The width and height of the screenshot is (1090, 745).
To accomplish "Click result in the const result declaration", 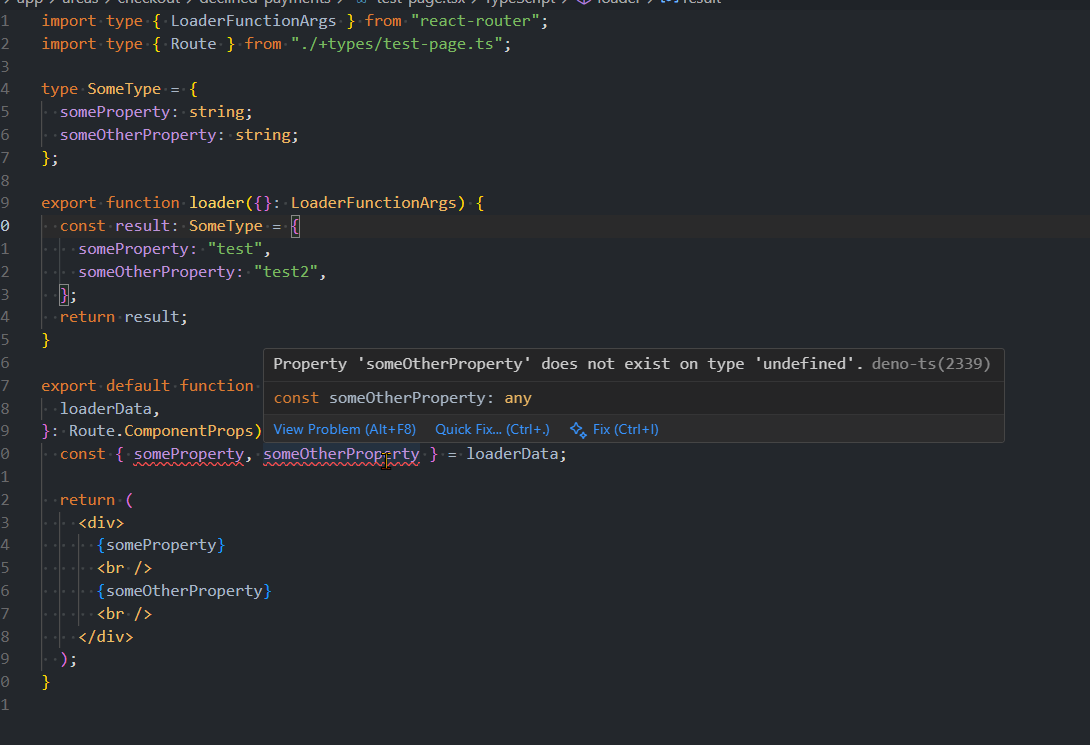I will [x=143, y=226].
